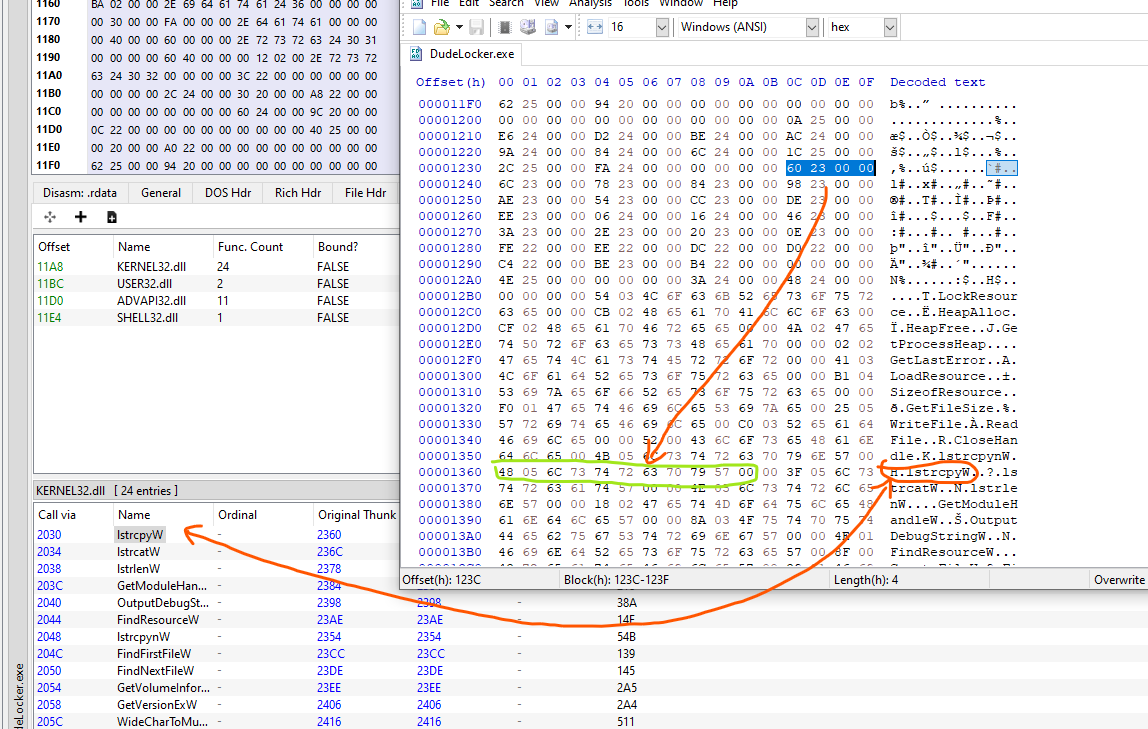Switch to the General tab
This screenshot has height=729, width=1148.
point(161,192)
